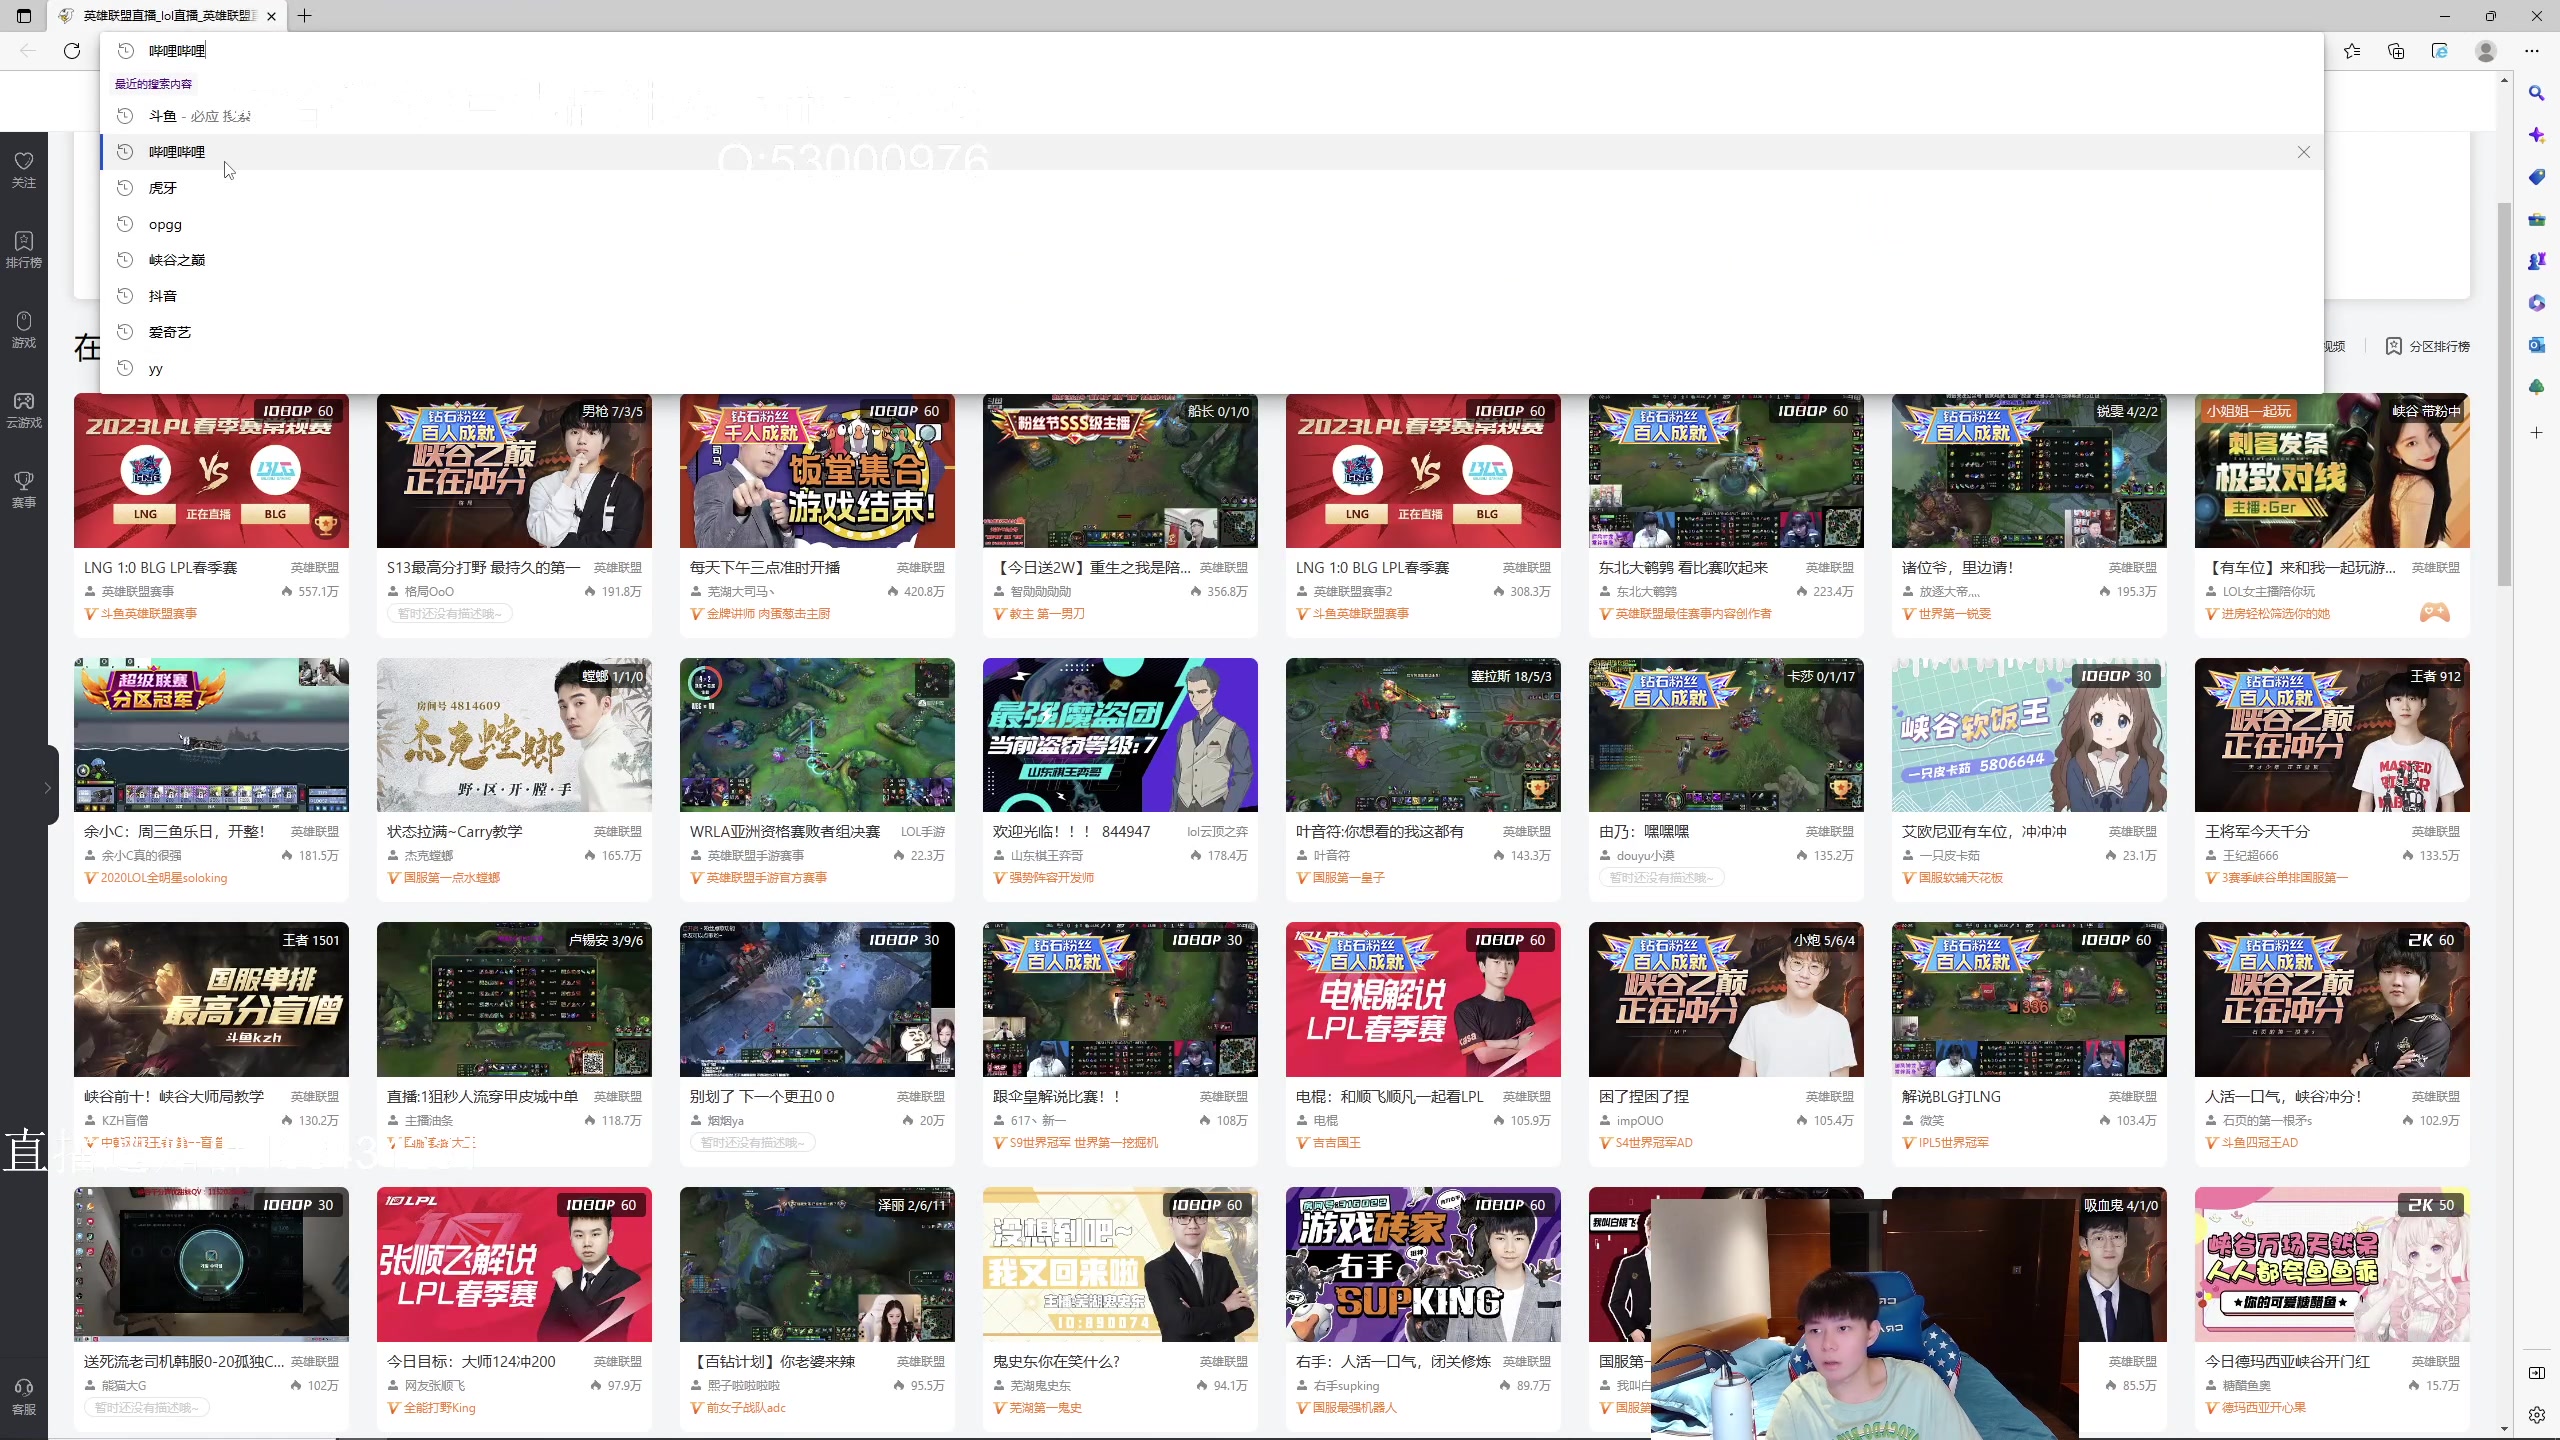Click the browser back arrow
The width and height of the screenshot is (2560, 1440).
point(28,51)
